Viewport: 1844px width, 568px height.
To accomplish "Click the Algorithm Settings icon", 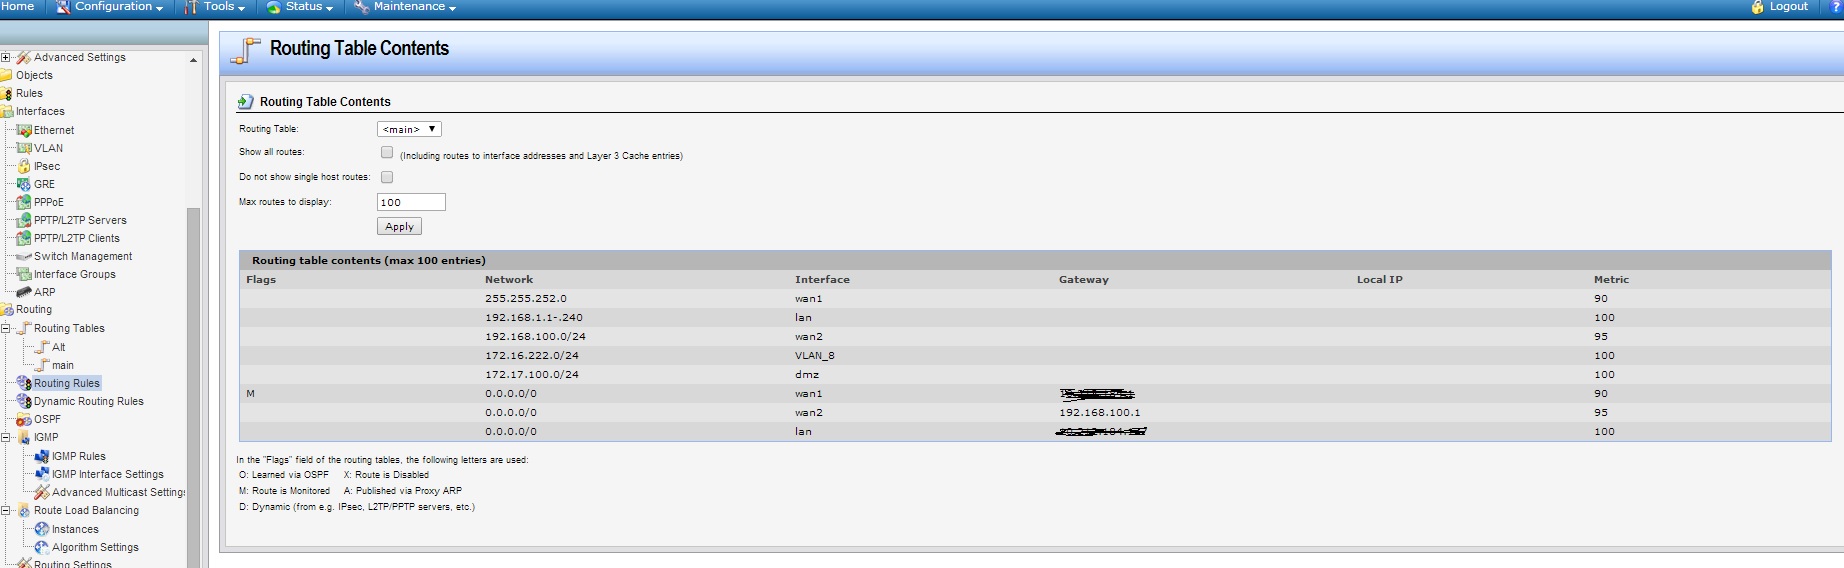I will click(x=42, y=547).
